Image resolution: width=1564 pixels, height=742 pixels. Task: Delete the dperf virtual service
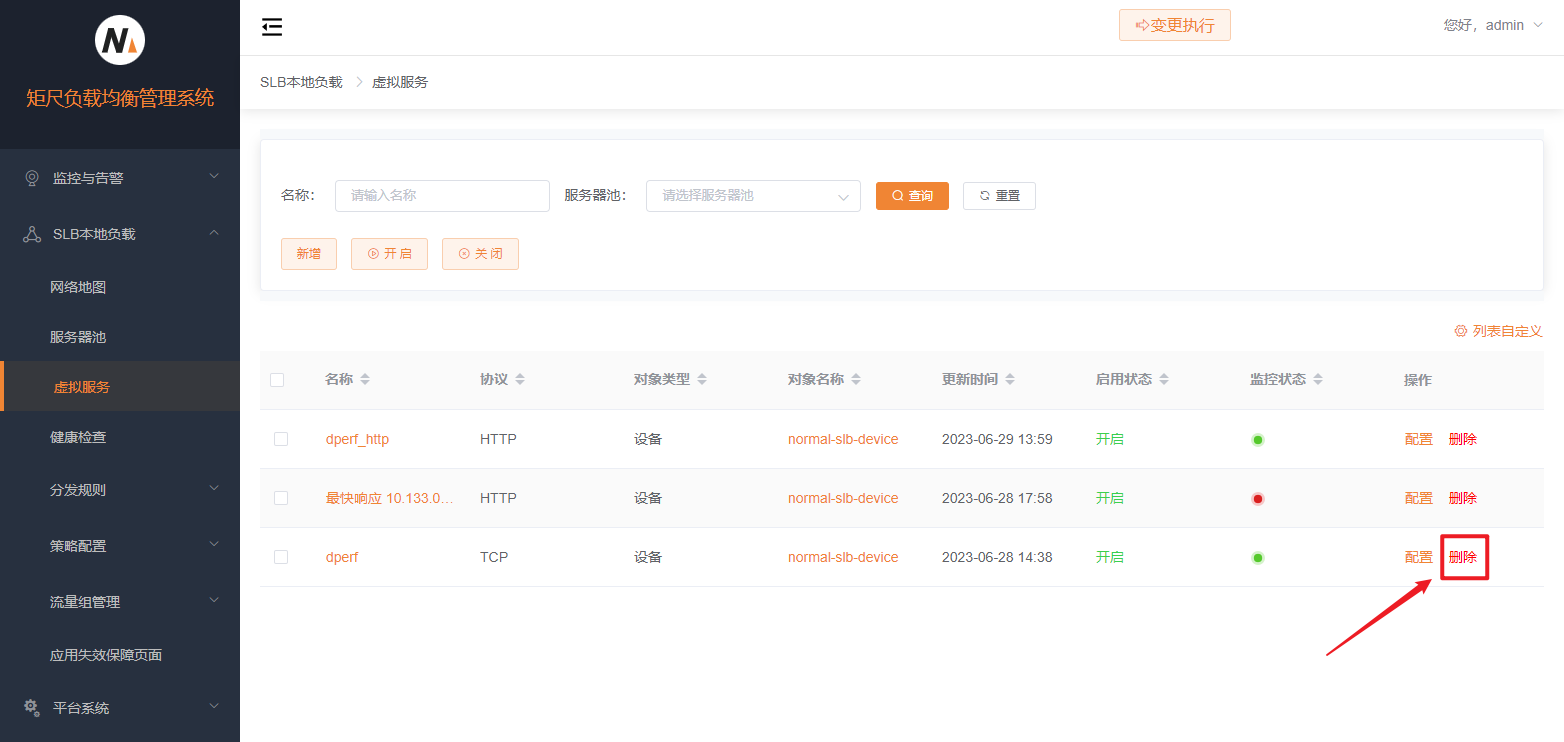[x=1463, y=557]
